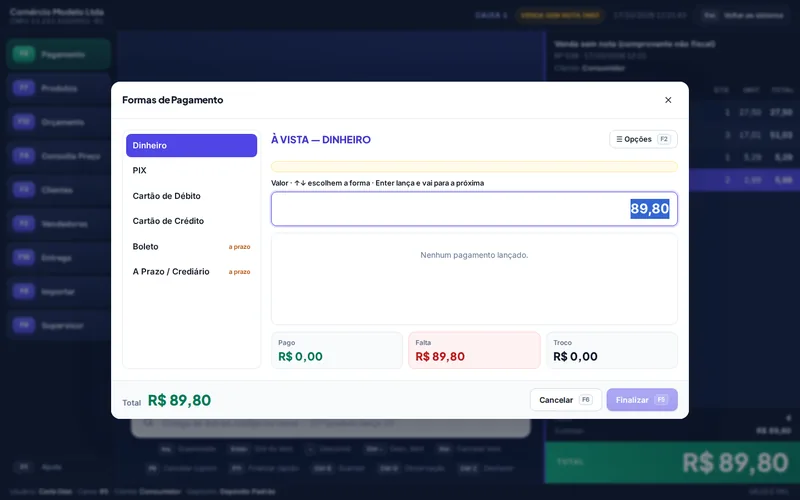Open Orçamento in the background sidebar

pos(59,122)
